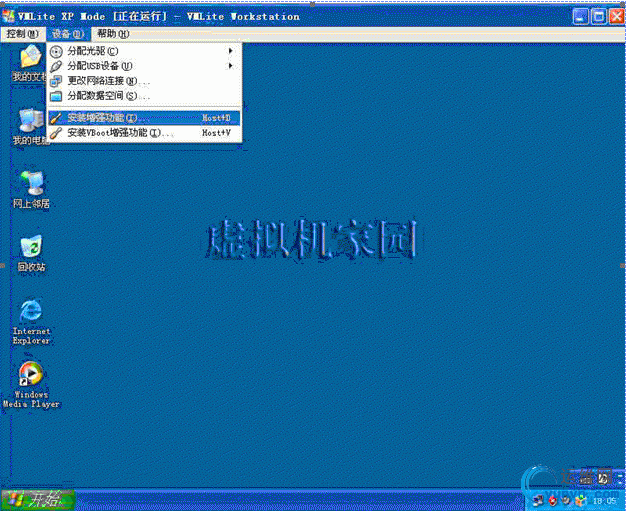Click the network monitors icon beside 更改网络连接
The image size is (626, 511).
tap(56, 81)
